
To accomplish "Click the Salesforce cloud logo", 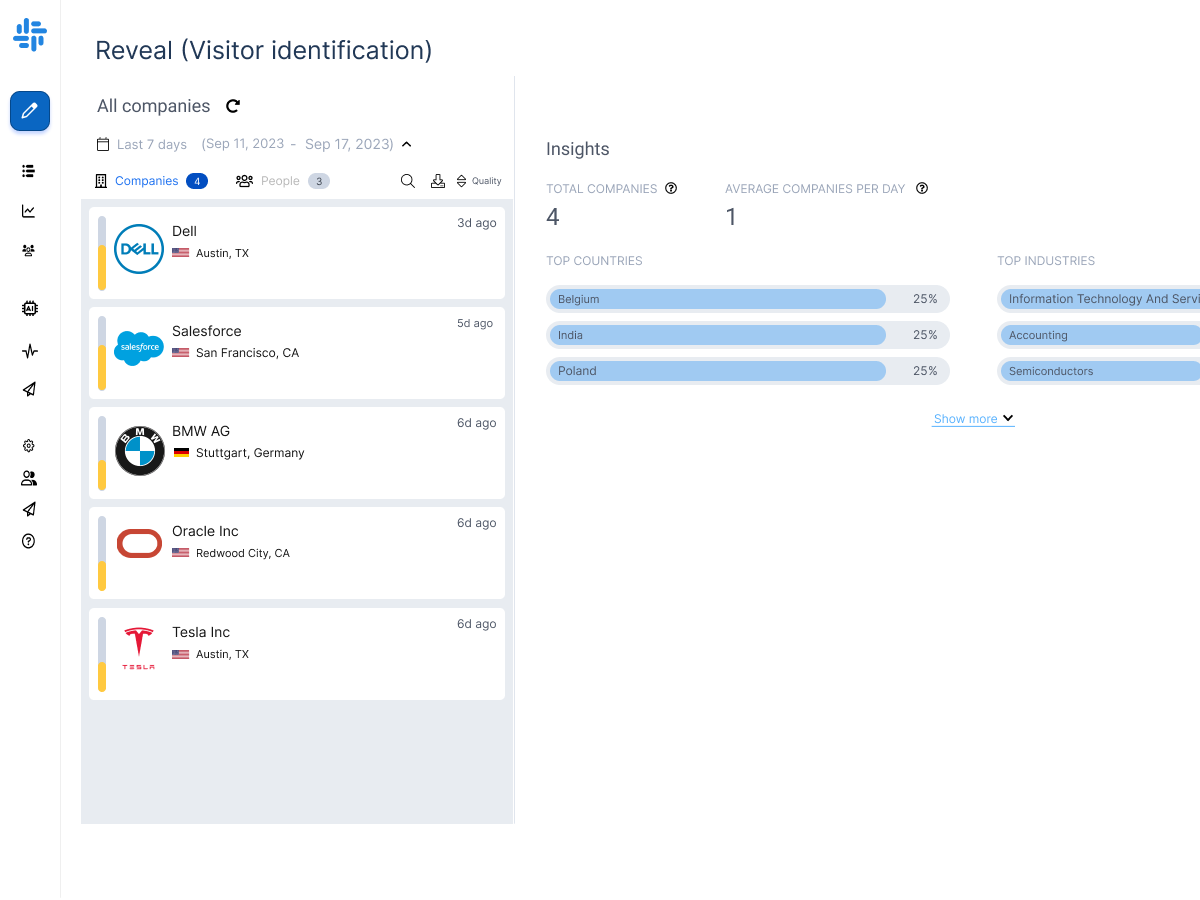I will (x=139, y=348).
